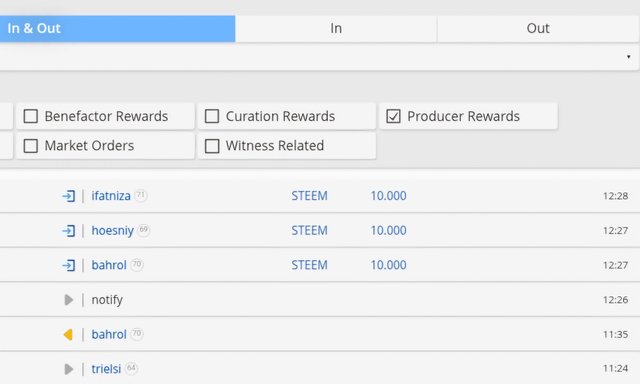Image resolution: width=640 pixels, height=384 pixels.
Task: Click the transfer-in icon next to bahrol at 12:27
Action: tap(69, 265)
